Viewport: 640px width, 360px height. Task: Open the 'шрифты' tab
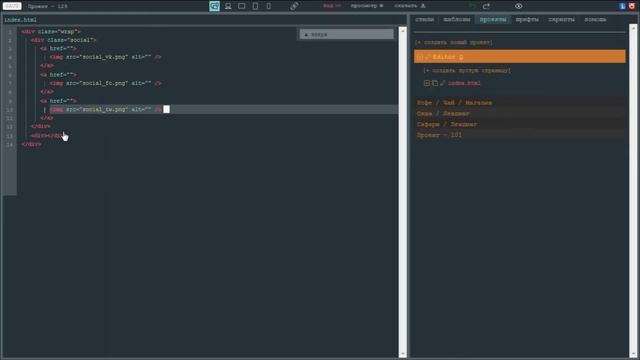(x=527, y=20)
